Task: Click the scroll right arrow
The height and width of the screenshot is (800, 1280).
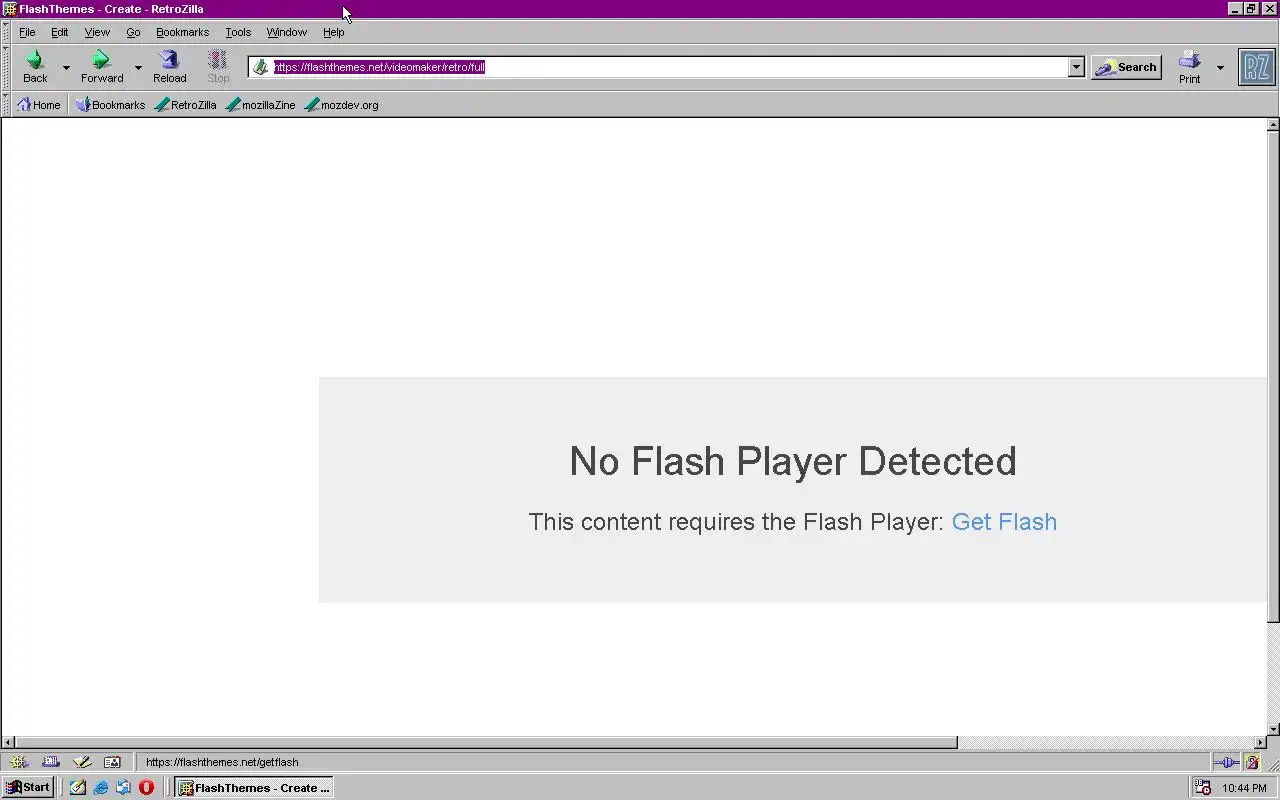Action: pyautogui.click(x=1260, y=742)
